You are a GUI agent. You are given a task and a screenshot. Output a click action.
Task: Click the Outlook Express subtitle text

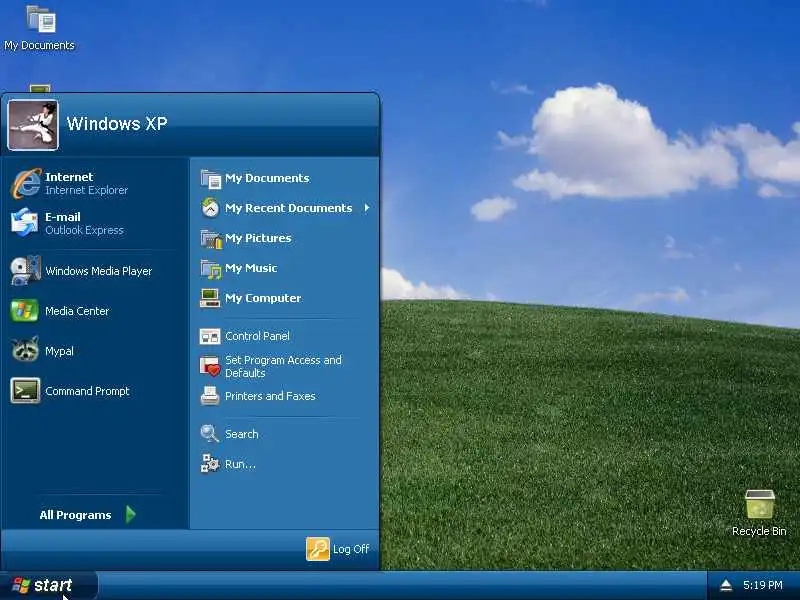click(x=84, y=230)
